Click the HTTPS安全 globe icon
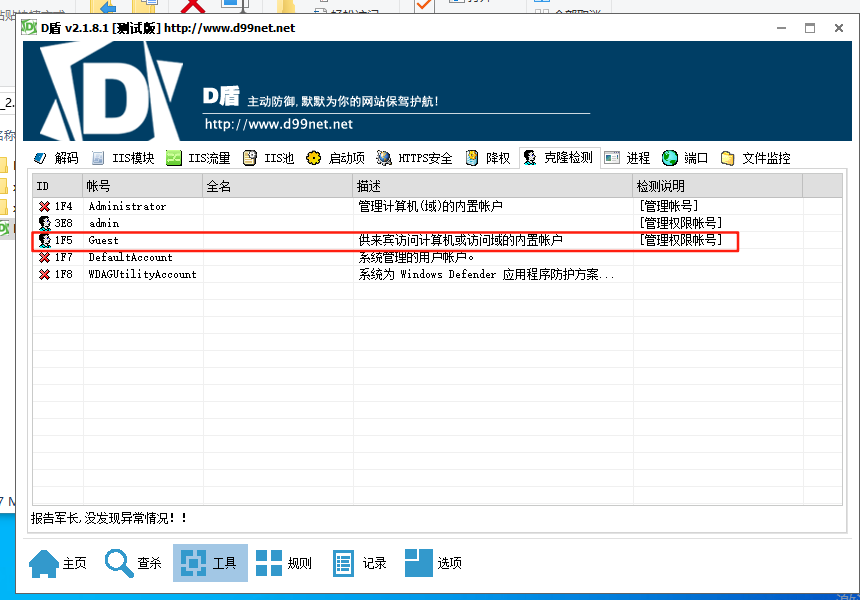860x600 pixels. (x=384, y=159)
